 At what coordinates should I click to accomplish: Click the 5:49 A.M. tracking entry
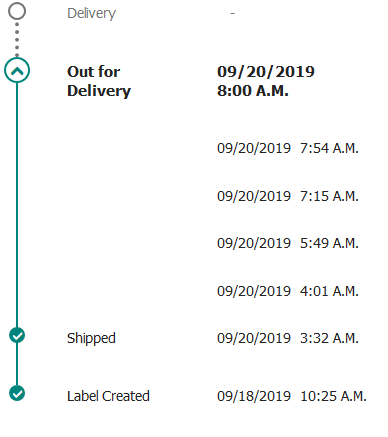(x=288, y=243)
